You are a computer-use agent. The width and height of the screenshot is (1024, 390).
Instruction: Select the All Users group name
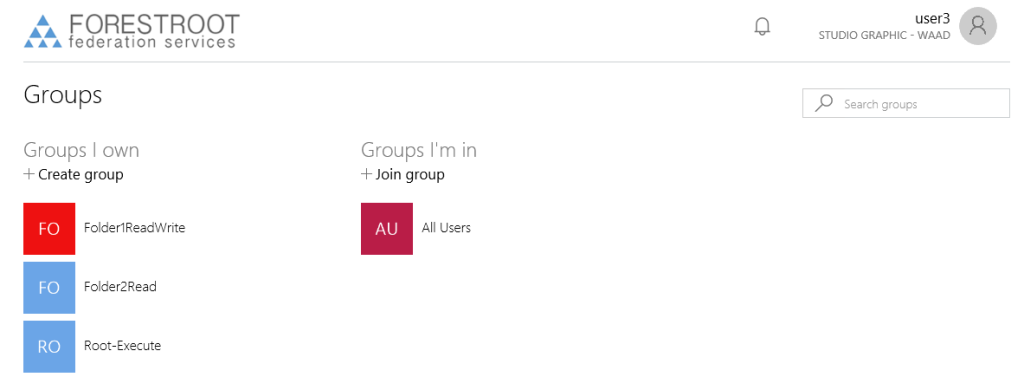[446, 228]
